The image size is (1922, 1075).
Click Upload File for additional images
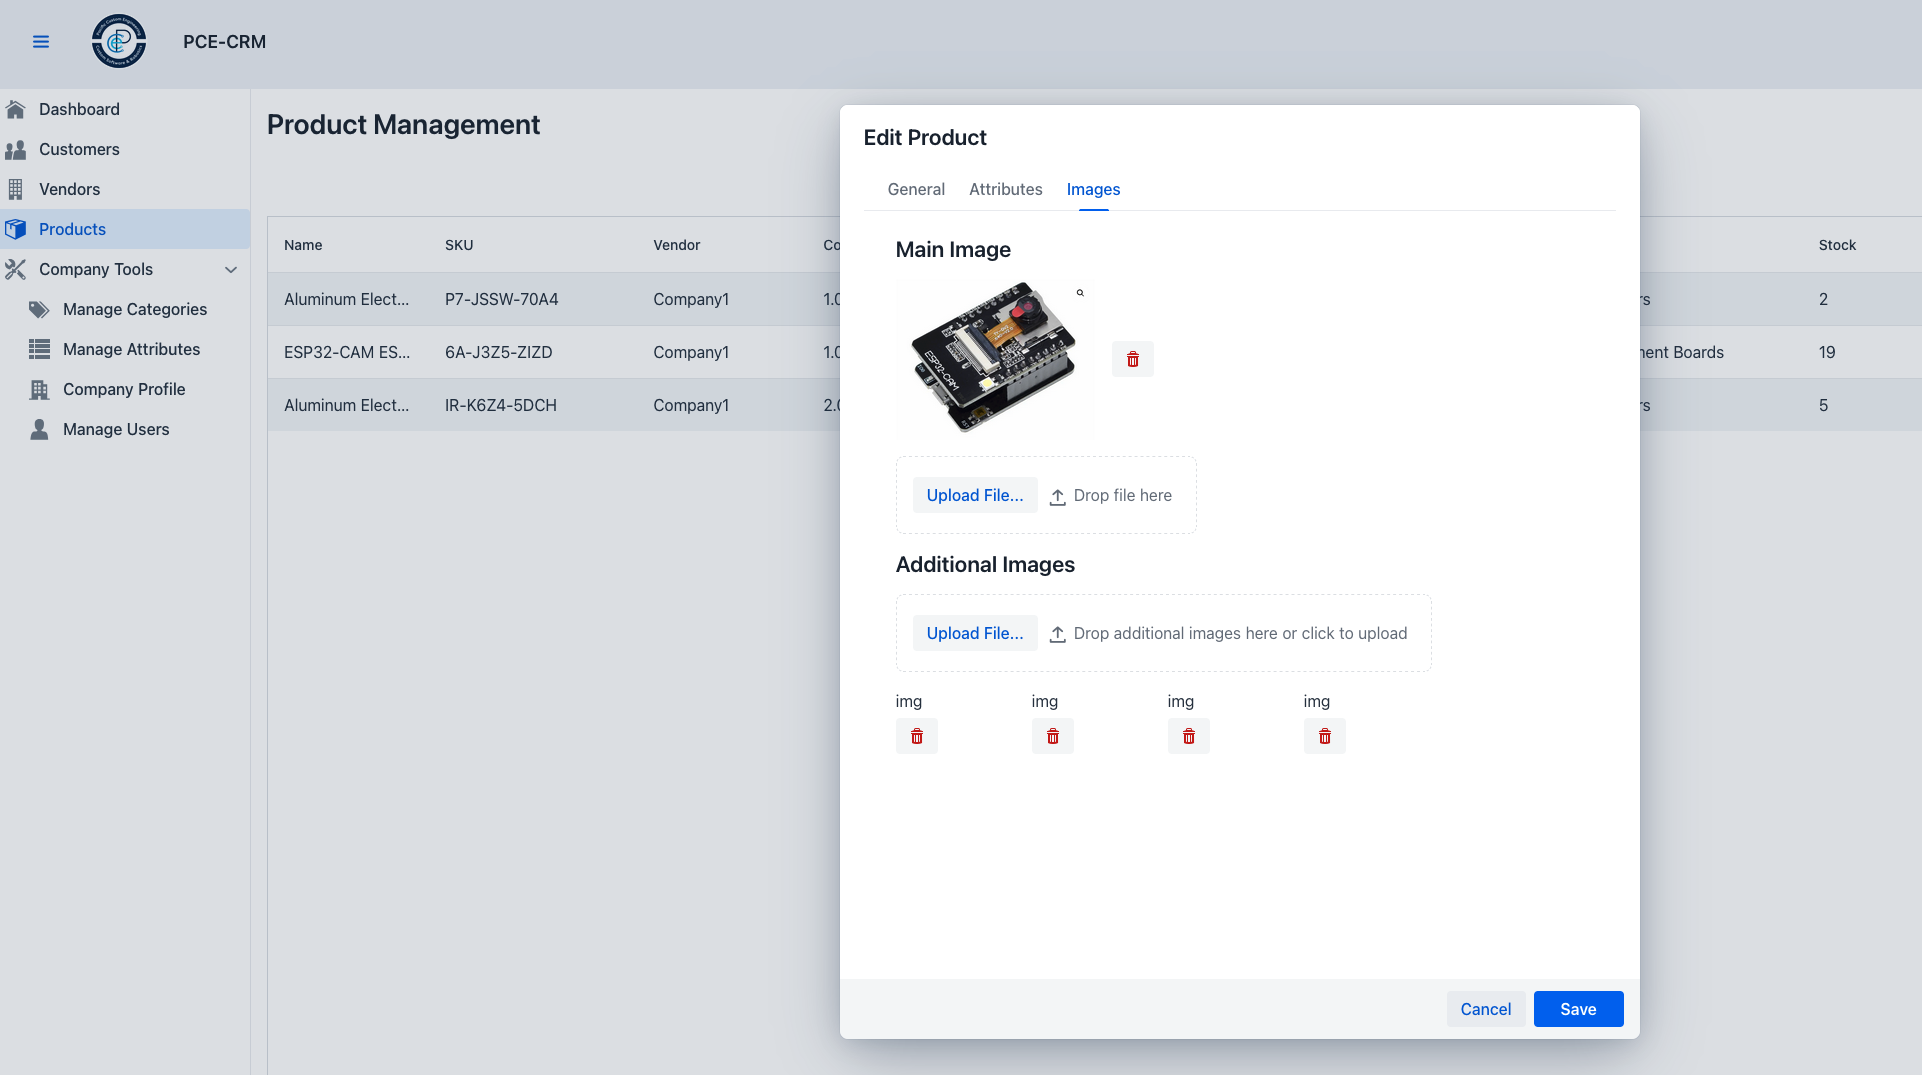pos(974,633)
